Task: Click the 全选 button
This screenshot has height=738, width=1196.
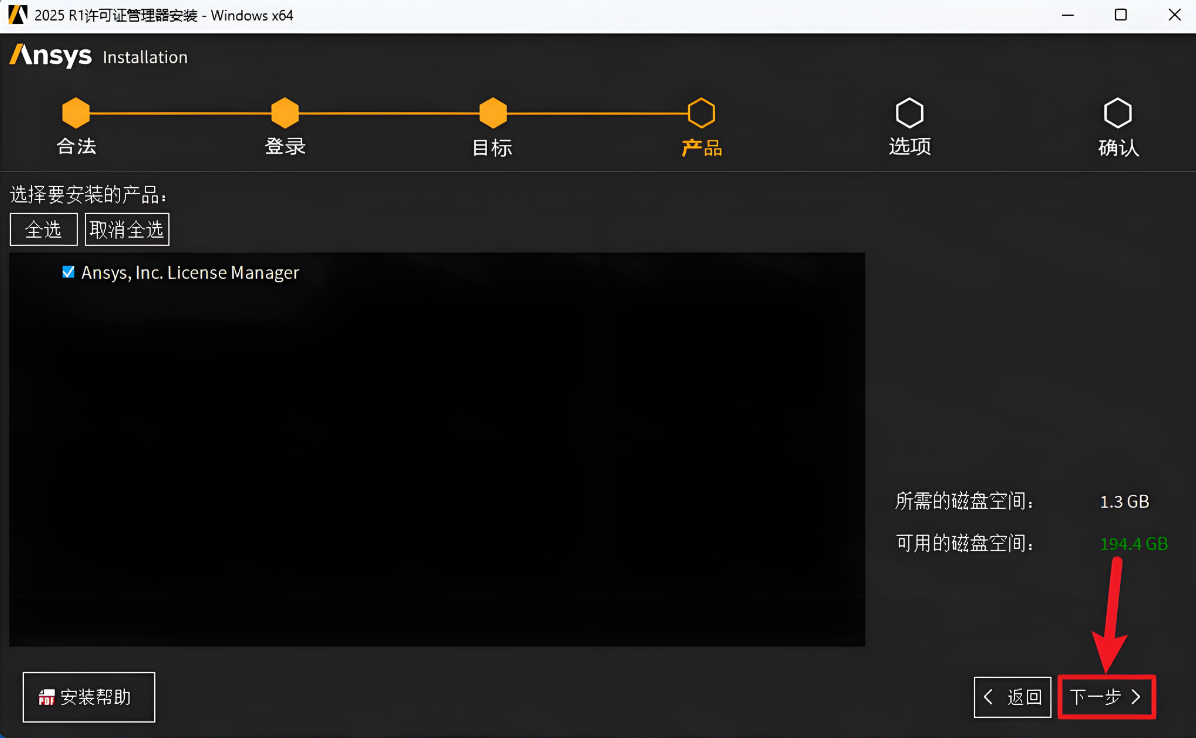Action: [x=43, y=229]
